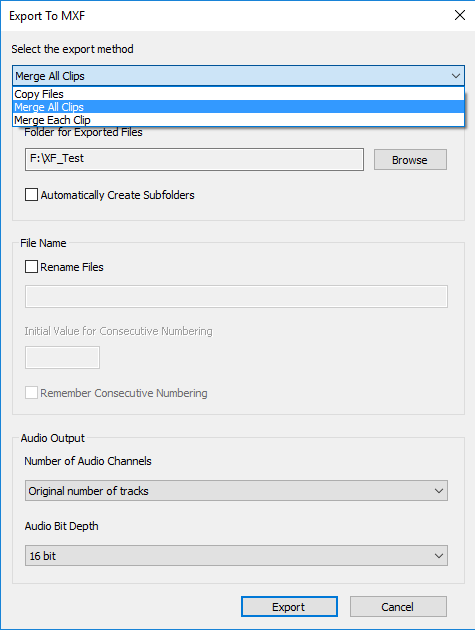Open the Number of Audio Channels dropdown
Viewport: 475px width, 630px height.
coord(236,491)
